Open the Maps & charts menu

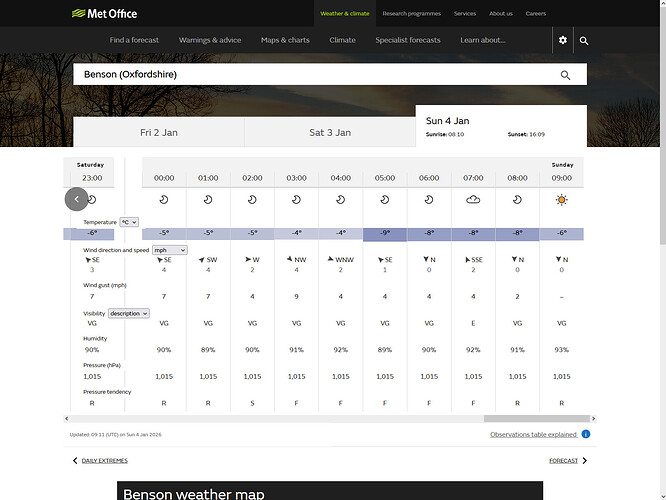point(285,40)
